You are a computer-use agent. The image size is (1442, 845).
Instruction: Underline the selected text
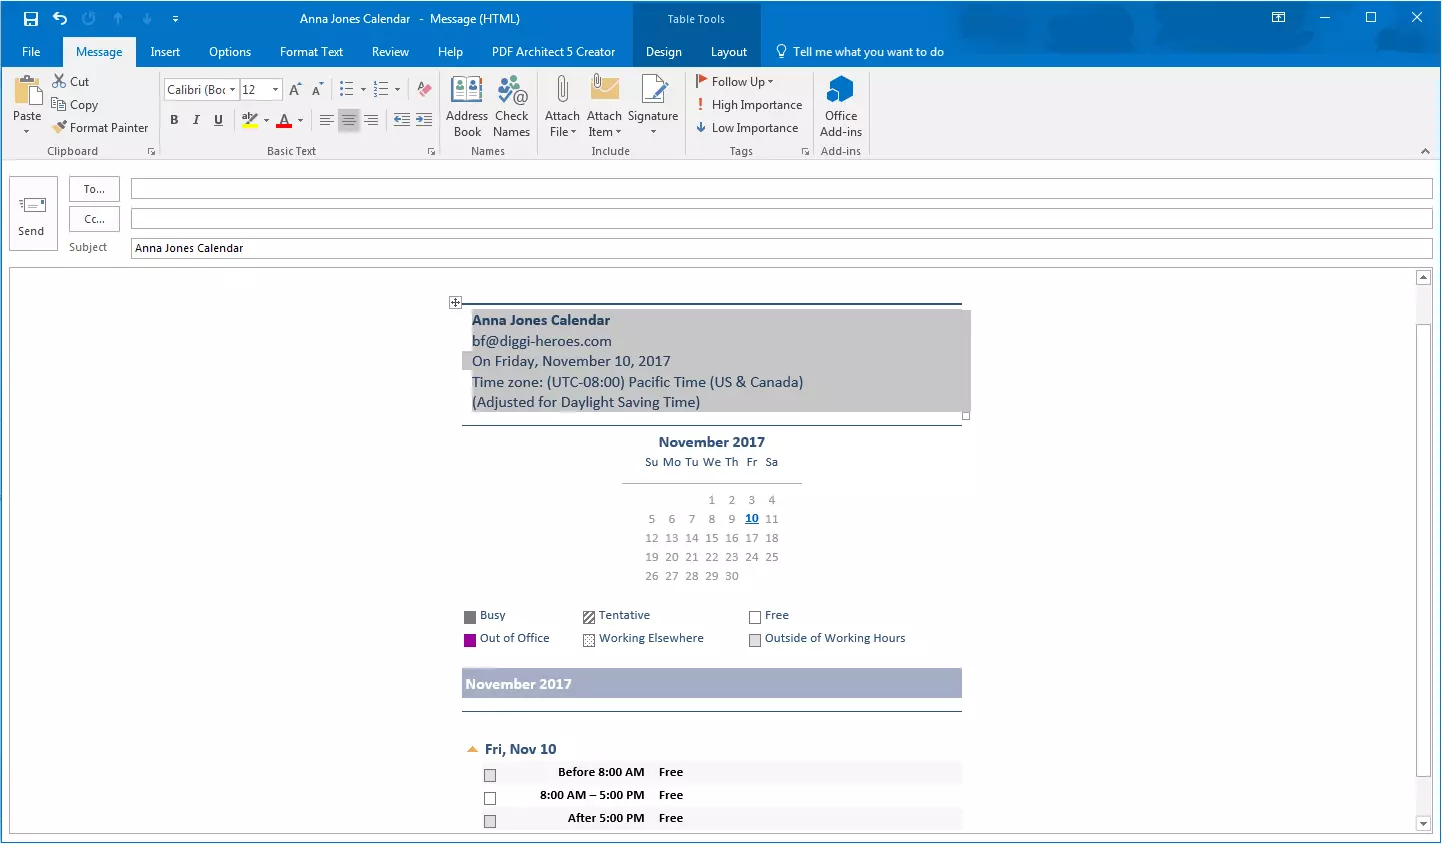coord(218,120)
